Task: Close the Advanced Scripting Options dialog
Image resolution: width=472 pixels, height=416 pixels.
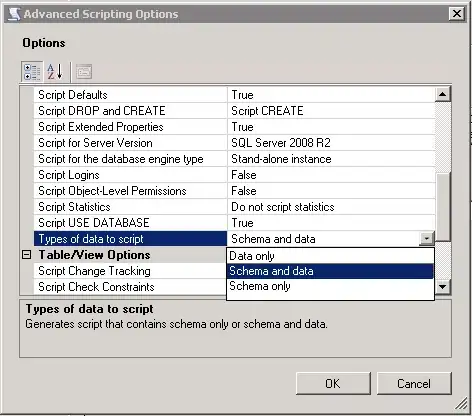Action: coord(456,14)
